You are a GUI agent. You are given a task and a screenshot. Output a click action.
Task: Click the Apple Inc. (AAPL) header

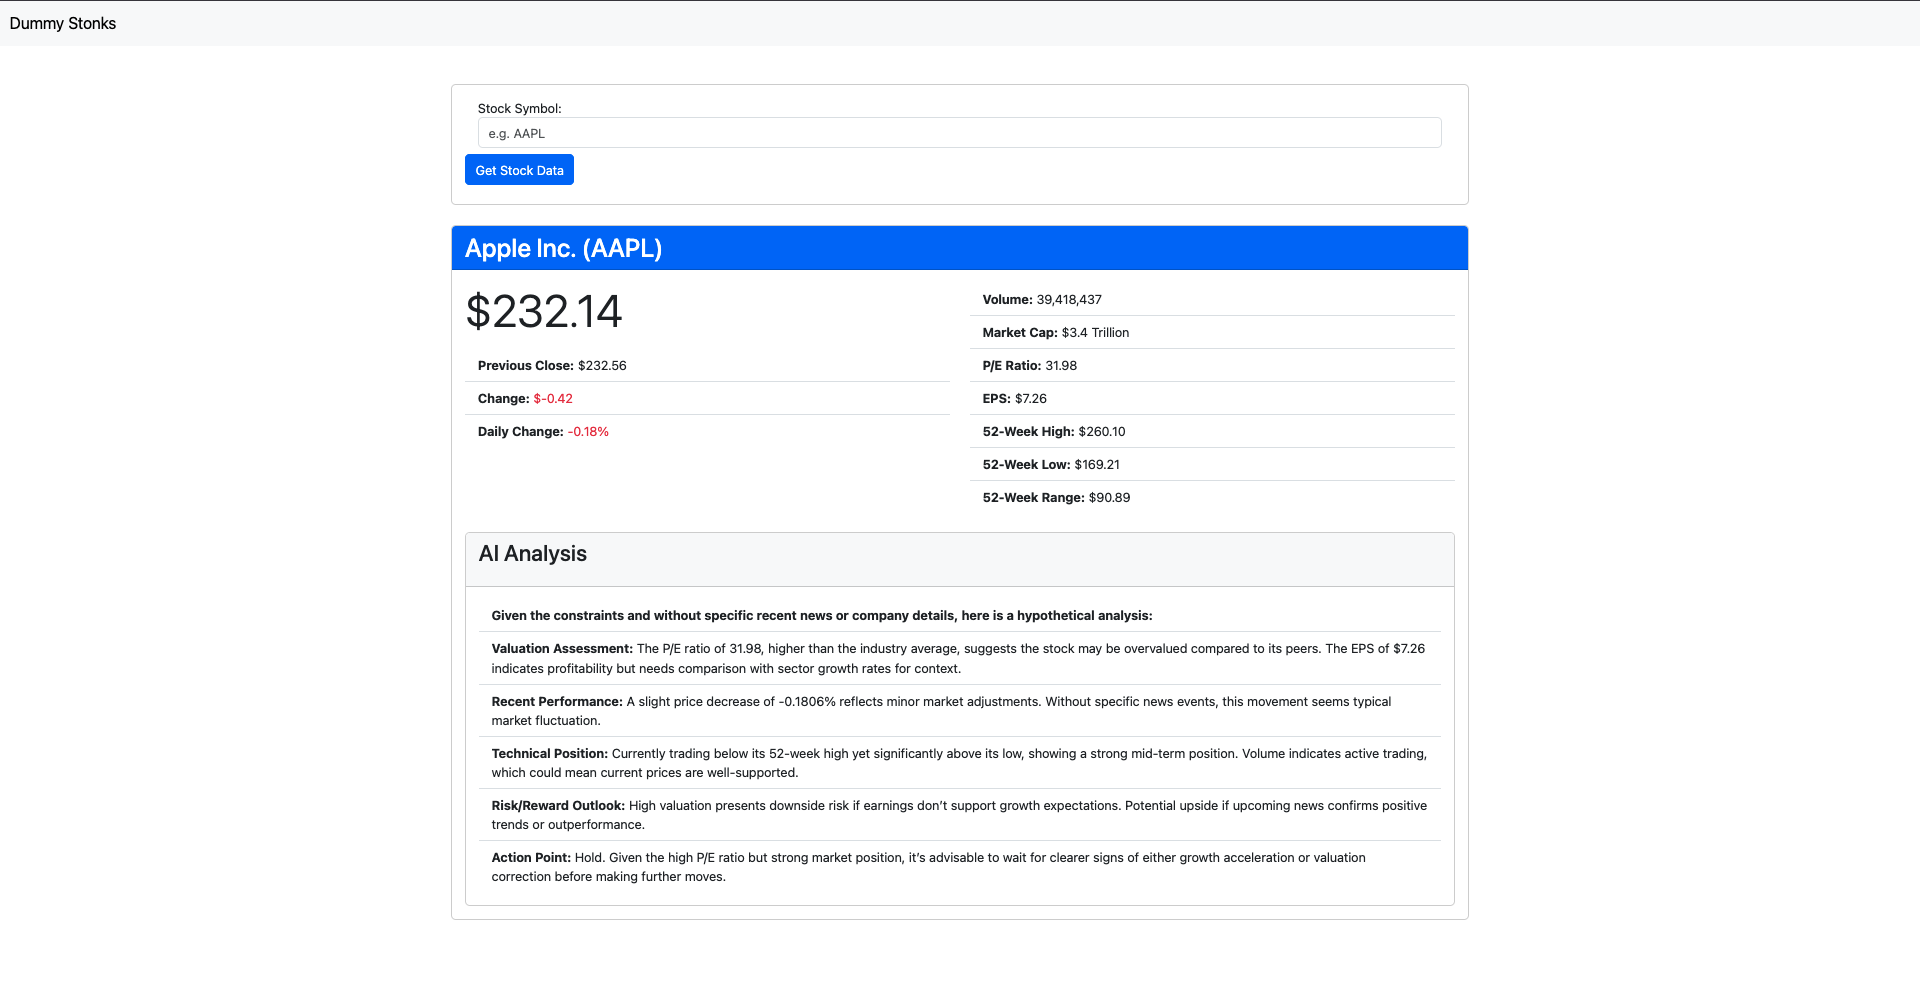point(563,248)
